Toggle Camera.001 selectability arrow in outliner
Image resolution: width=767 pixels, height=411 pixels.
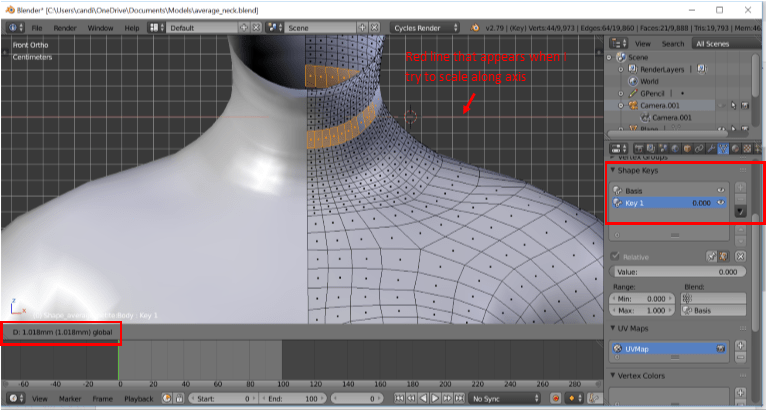[x=733, y=105]
